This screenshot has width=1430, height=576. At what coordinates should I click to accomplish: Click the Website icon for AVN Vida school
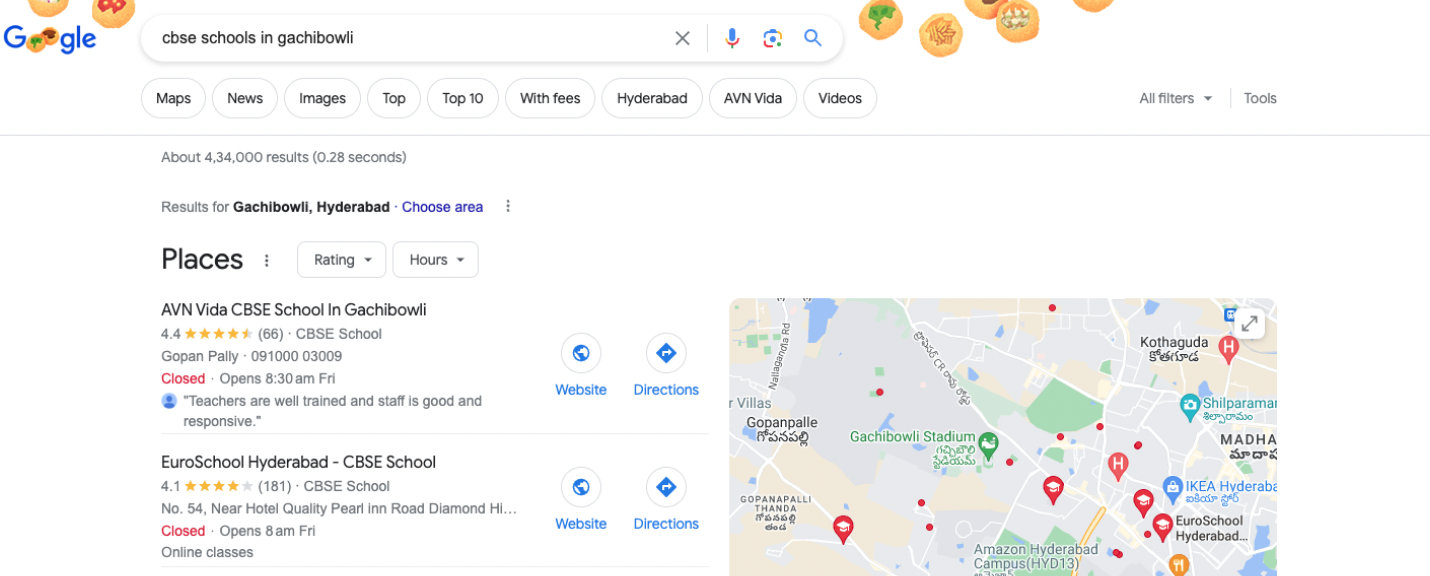(x=580, y=353)
